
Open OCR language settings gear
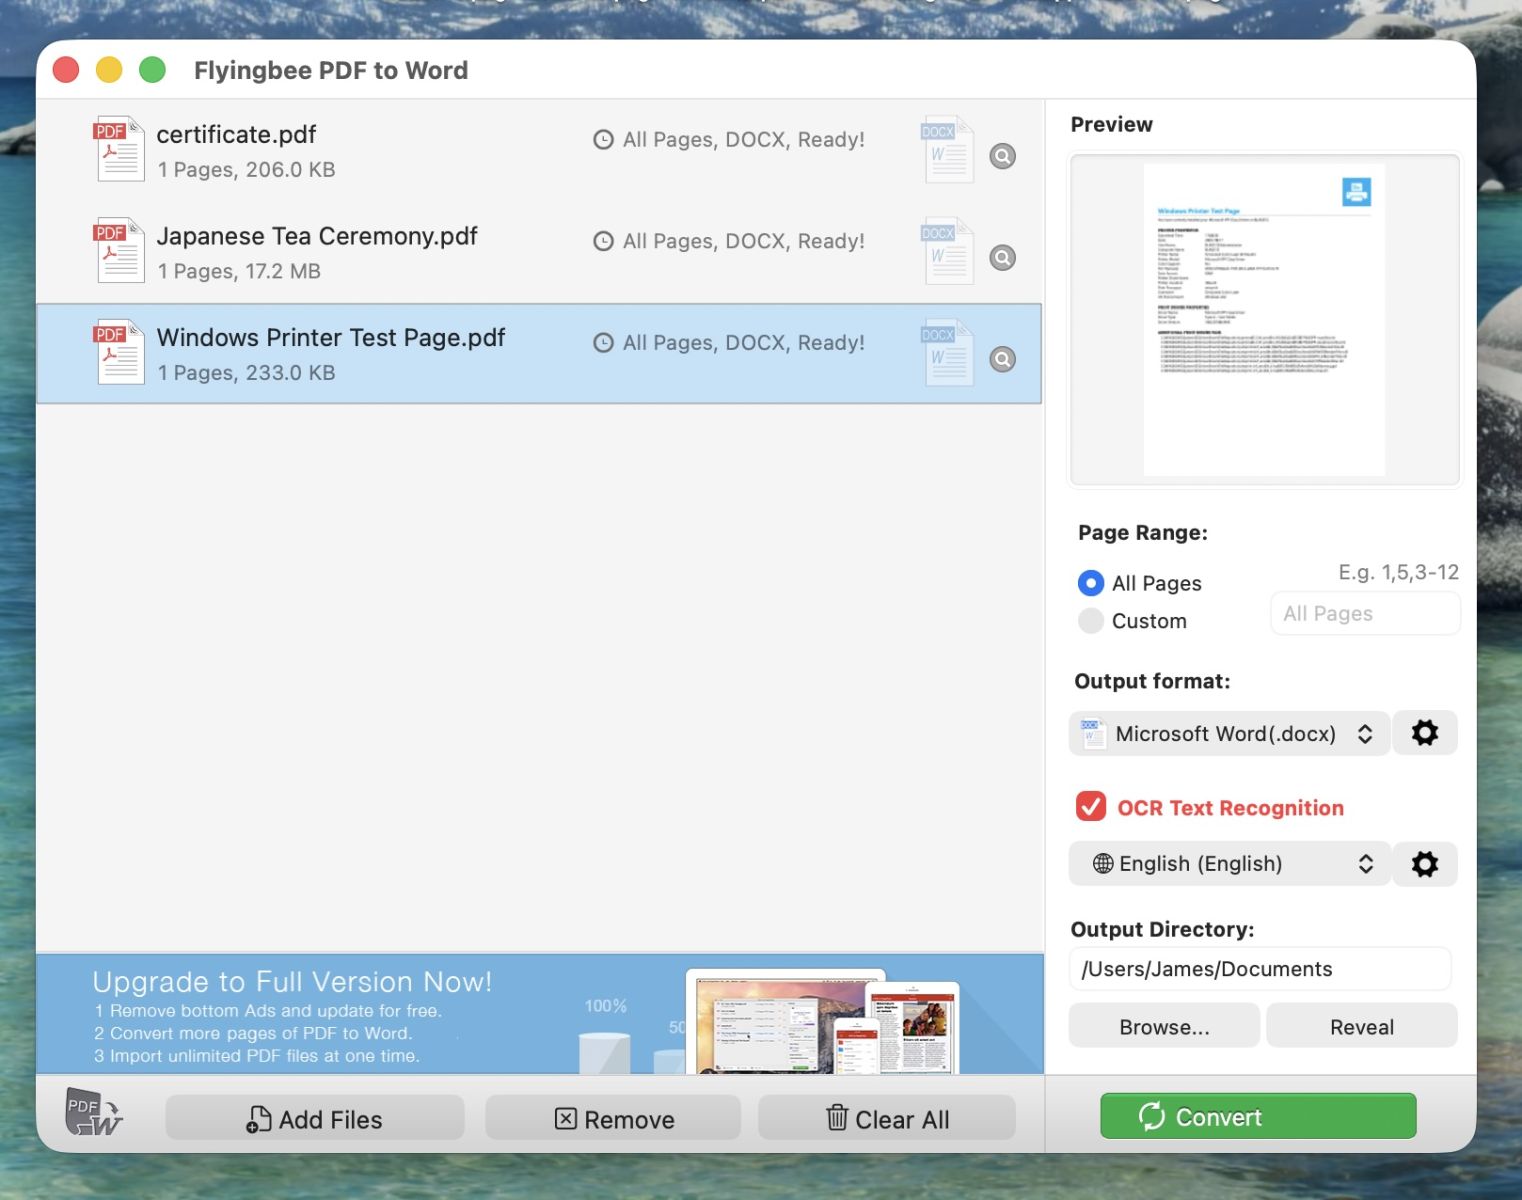click(1425, 864)
